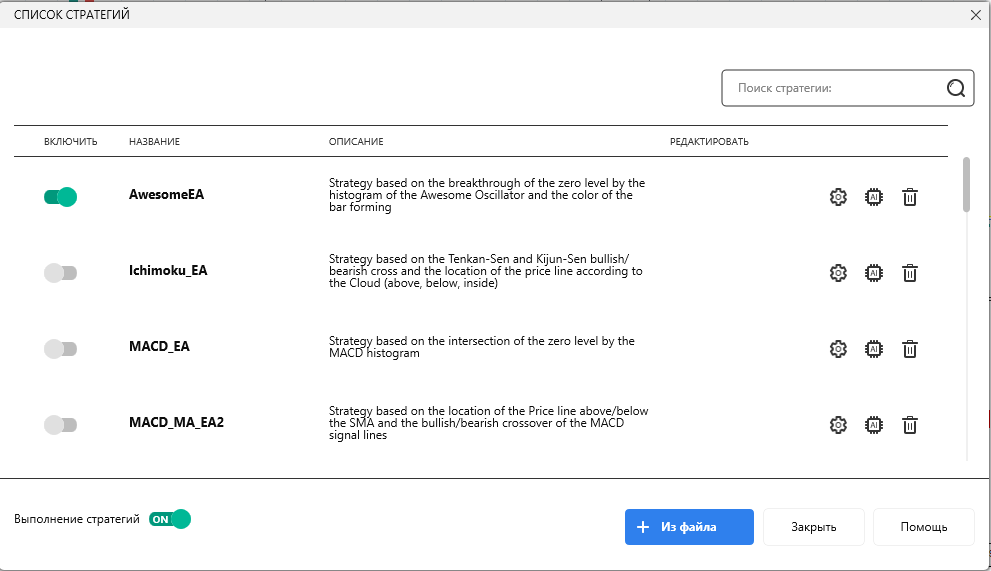Viewport: 991px width, 571px height.
Task: Open help via Помощь button
Action: pyautogui.click(x=923, y=527)
